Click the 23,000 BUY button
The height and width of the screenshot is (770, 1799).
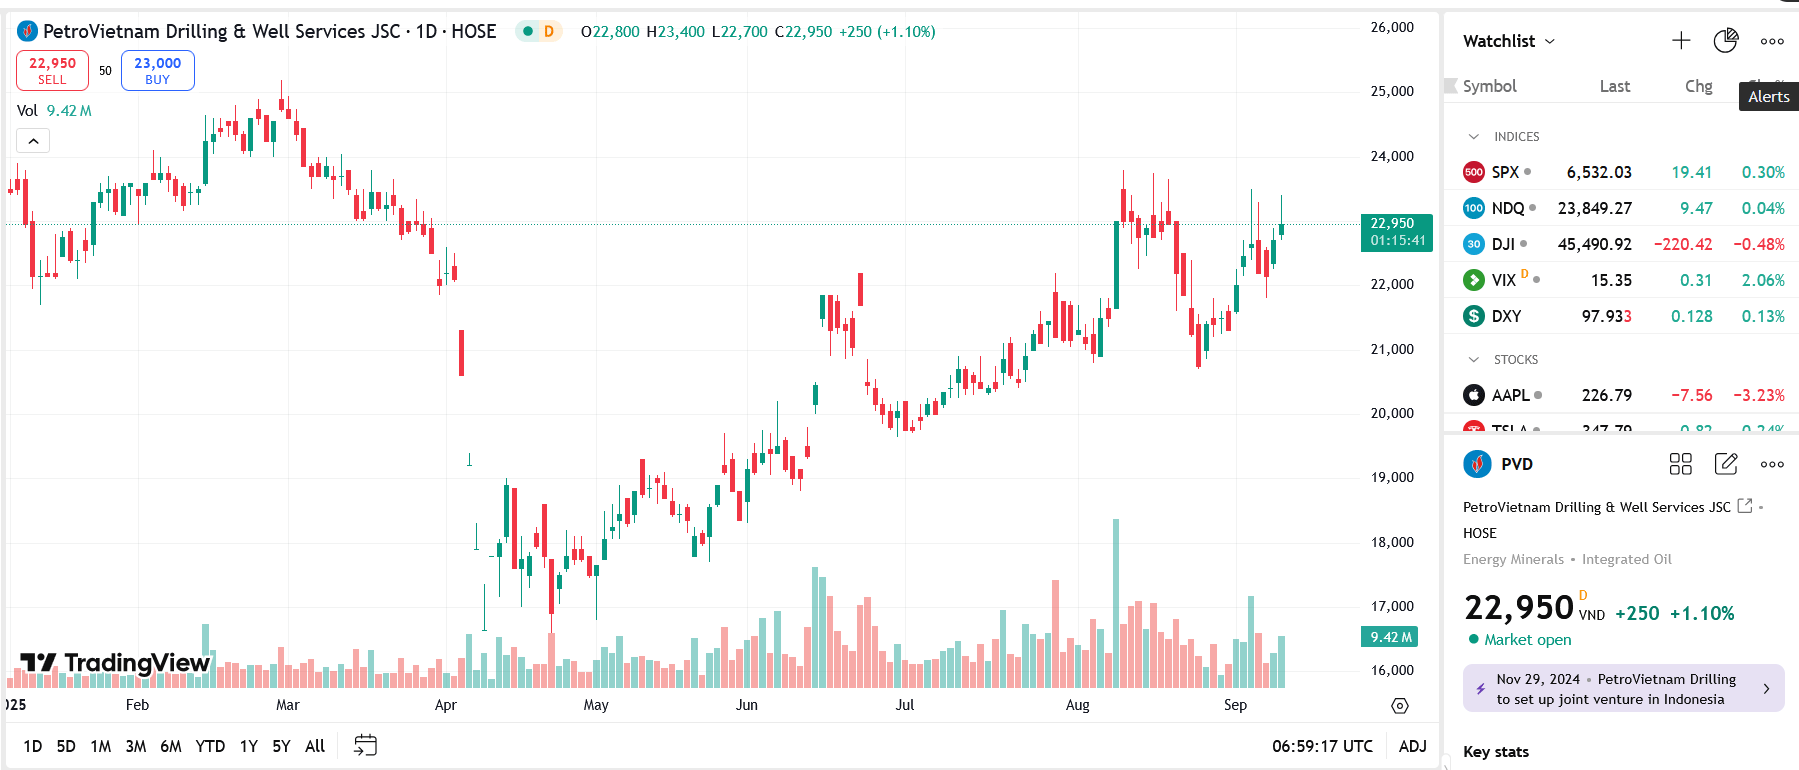click(158, 71)
